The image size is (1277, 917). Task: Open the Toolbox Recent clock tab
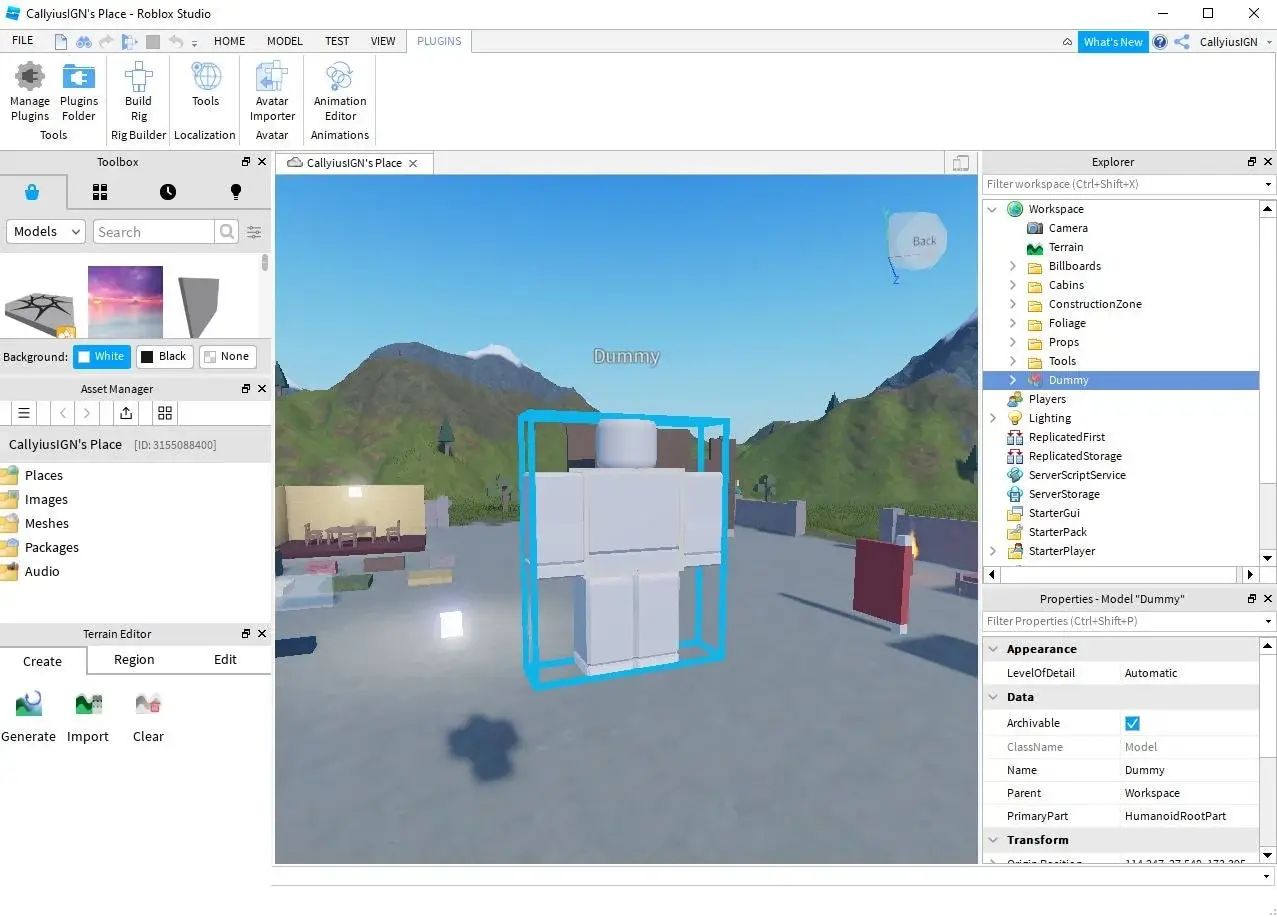(x=168, y=192)
